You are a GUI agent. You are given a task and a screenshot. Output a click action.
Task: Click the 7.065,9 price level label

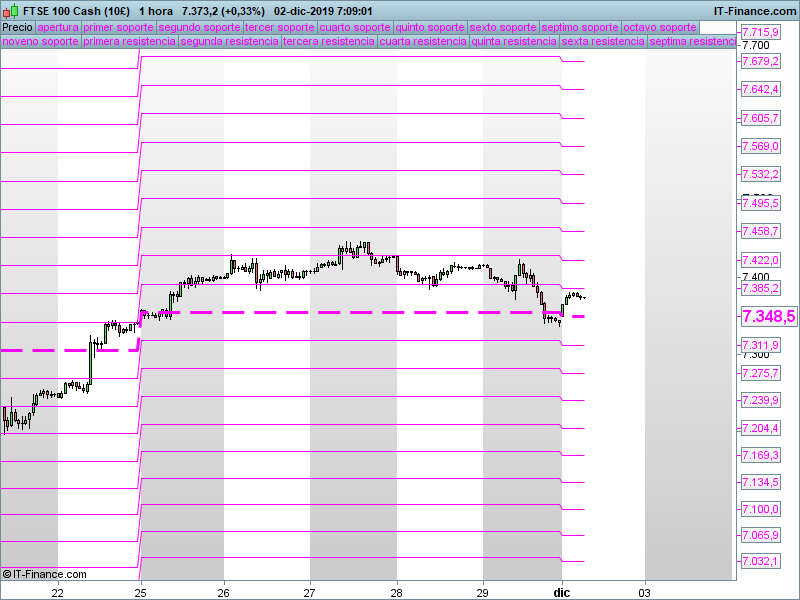[x=760, y=535]
